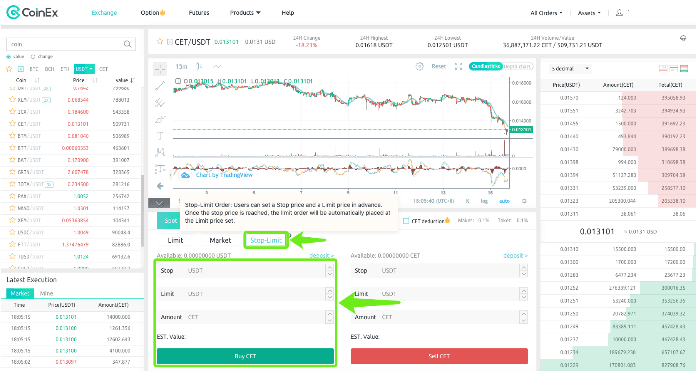Screen dimensions: 696x371
Task: Open the Exchange menu
Action: point(104,12)
